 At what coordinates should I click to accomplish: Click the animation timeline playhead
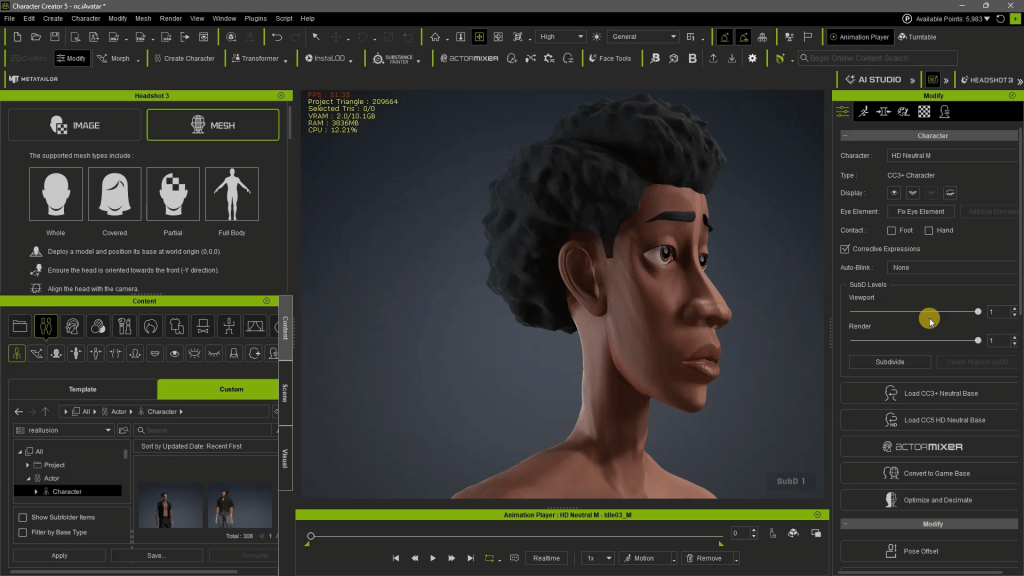tap(311, 536)
